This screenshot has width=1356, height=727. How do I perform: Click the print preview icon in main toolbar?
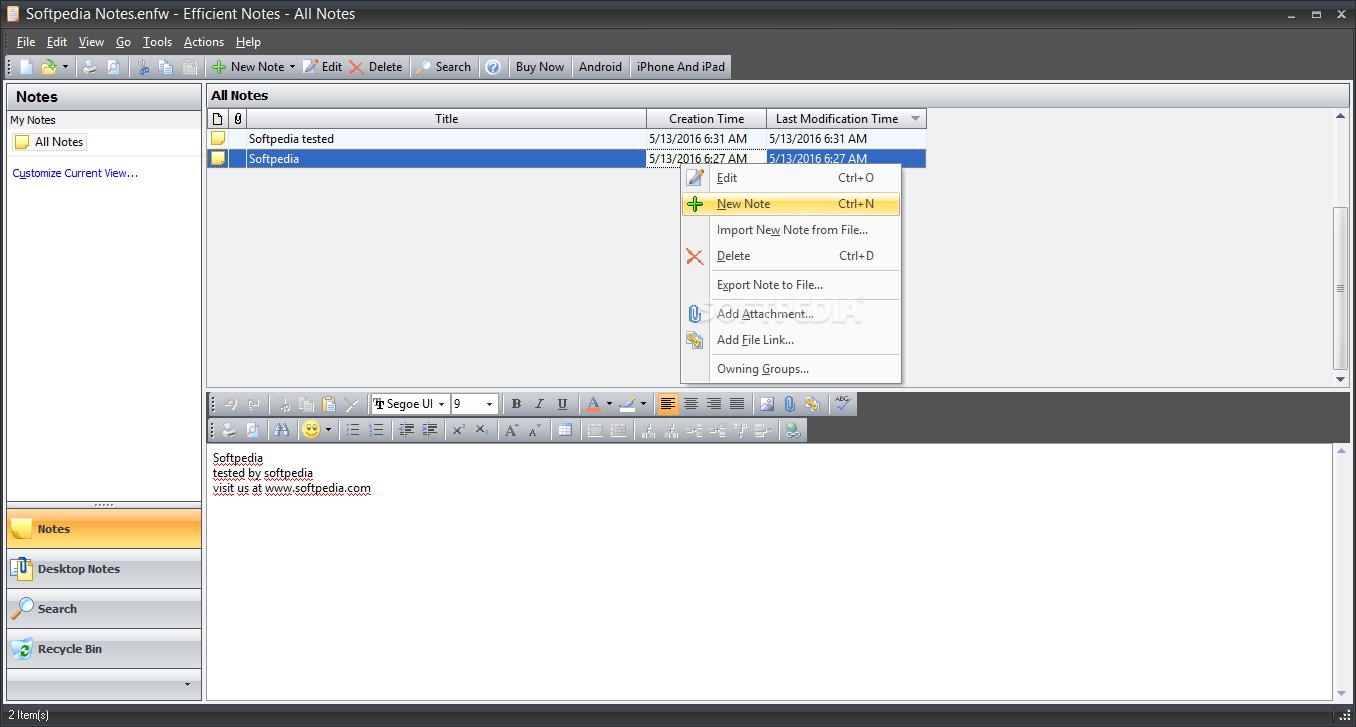pos(113,67)
